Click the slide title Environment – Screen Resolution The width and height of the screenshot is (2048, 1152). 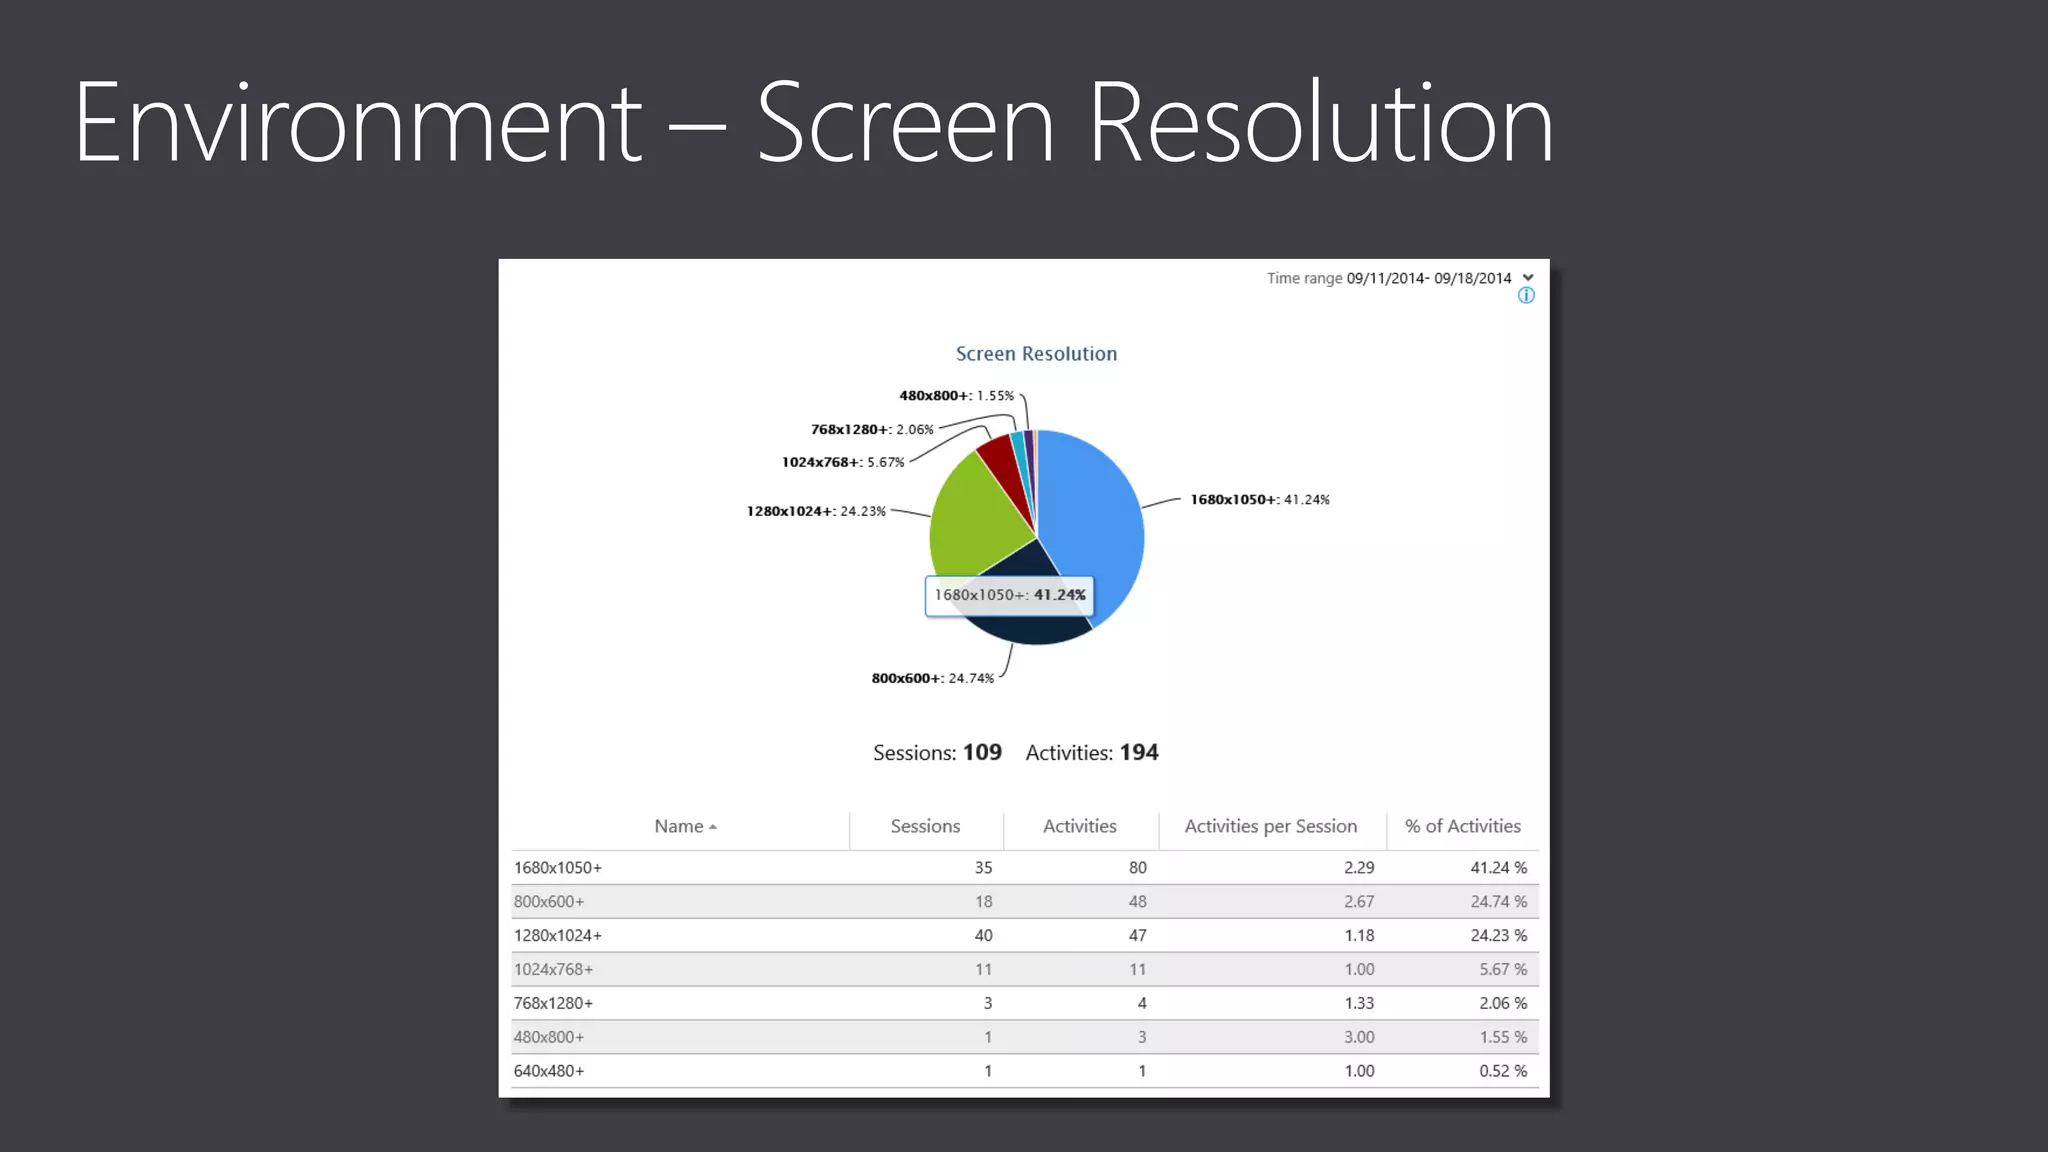tap(814, 122)
